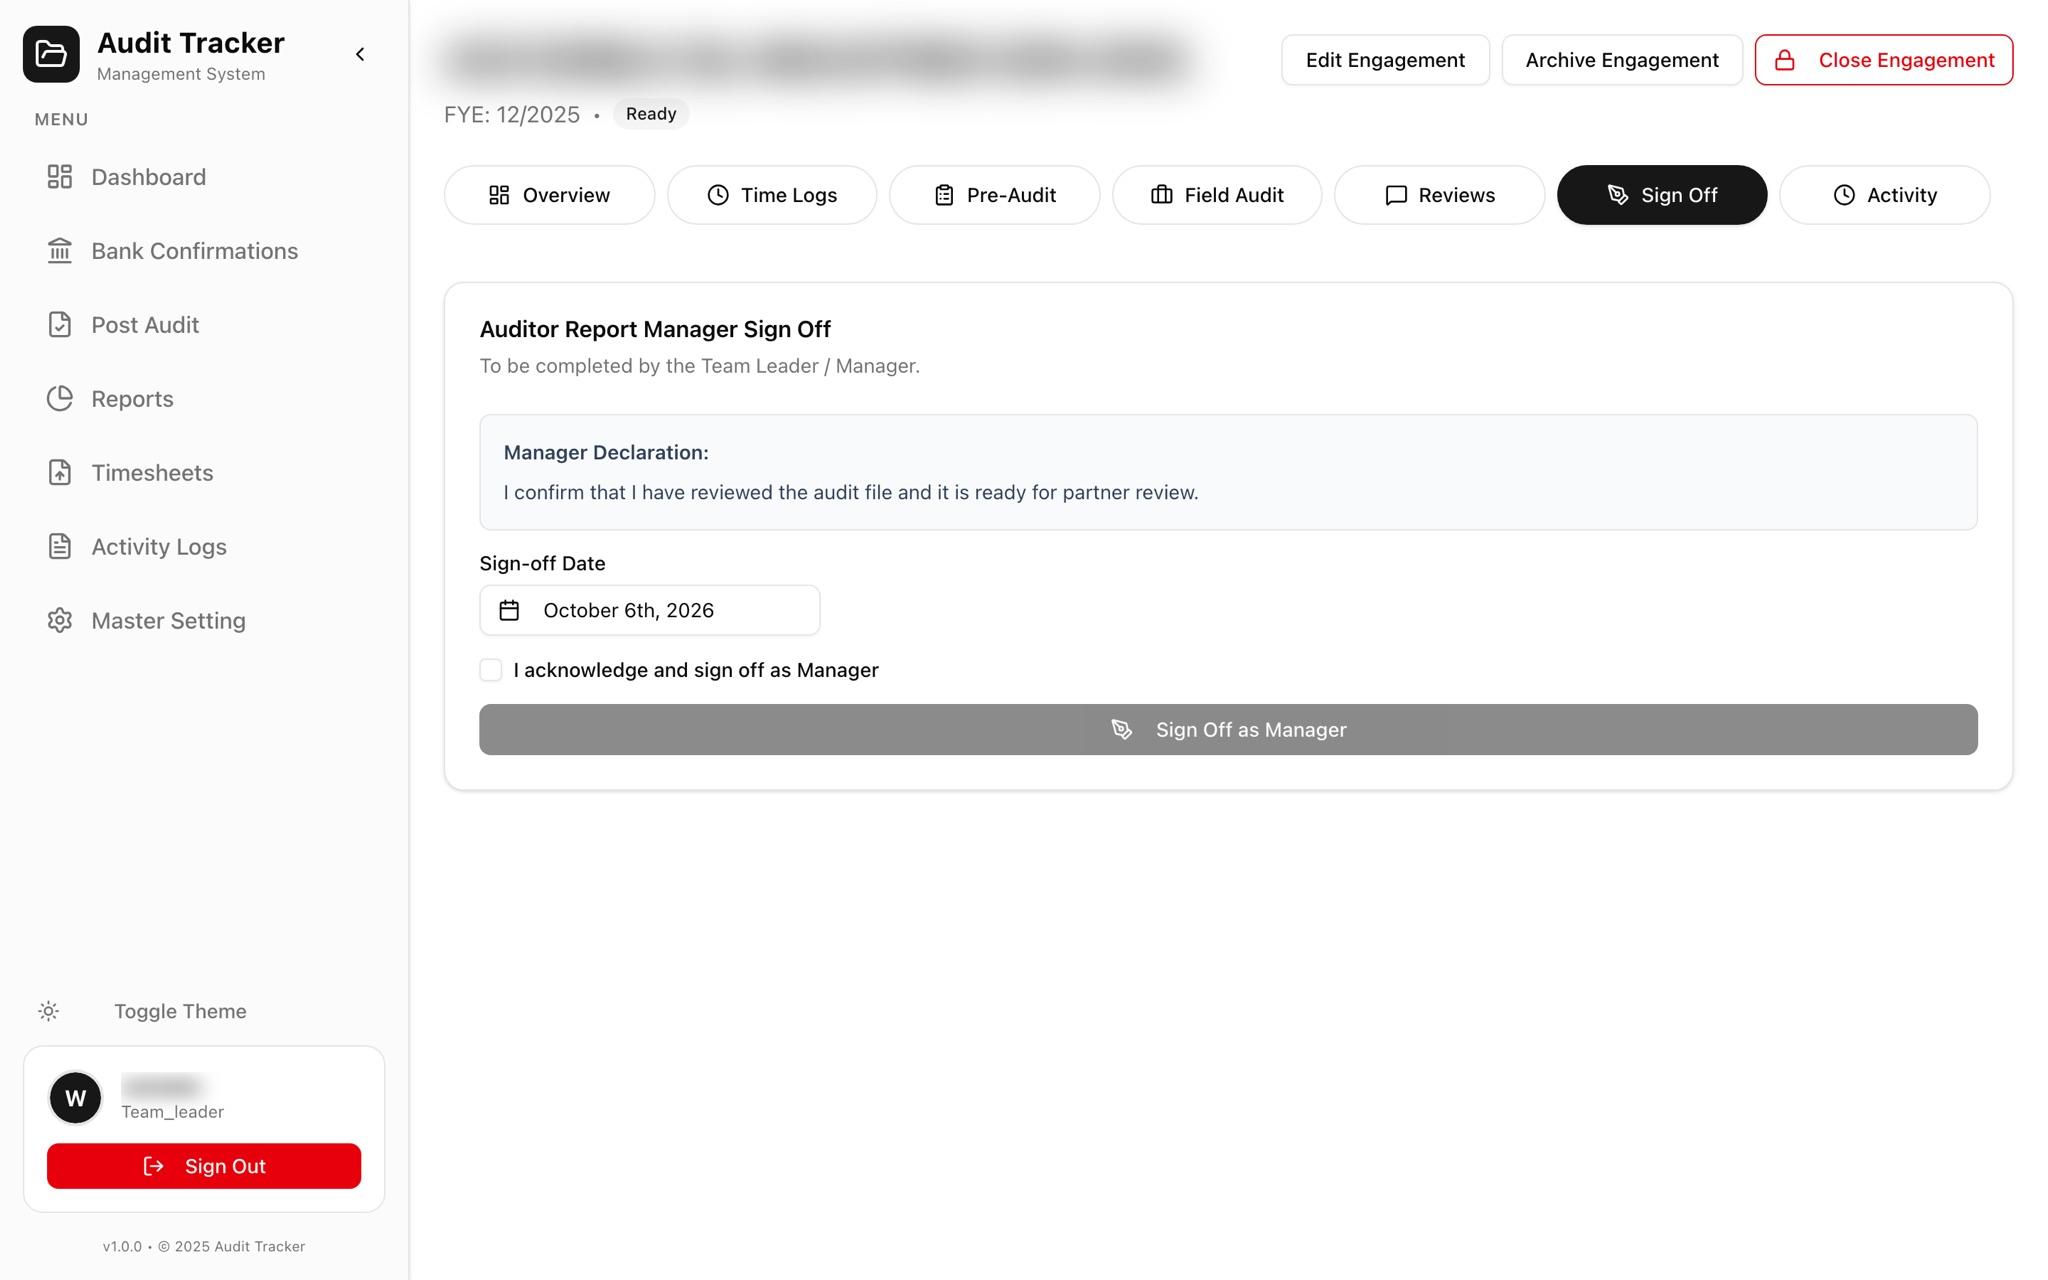
Task: Go to the Pre-Audit tab
Action: click(x=995, y=195)
